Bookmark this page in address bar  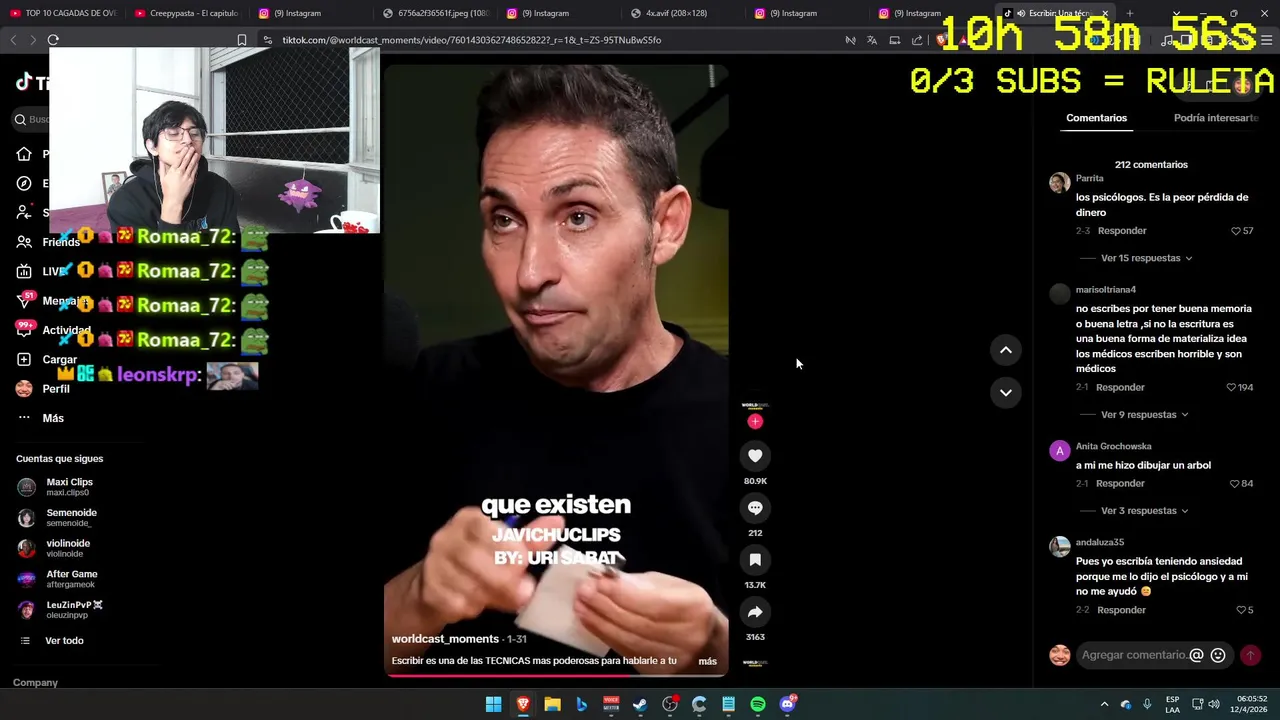[242, 40]
